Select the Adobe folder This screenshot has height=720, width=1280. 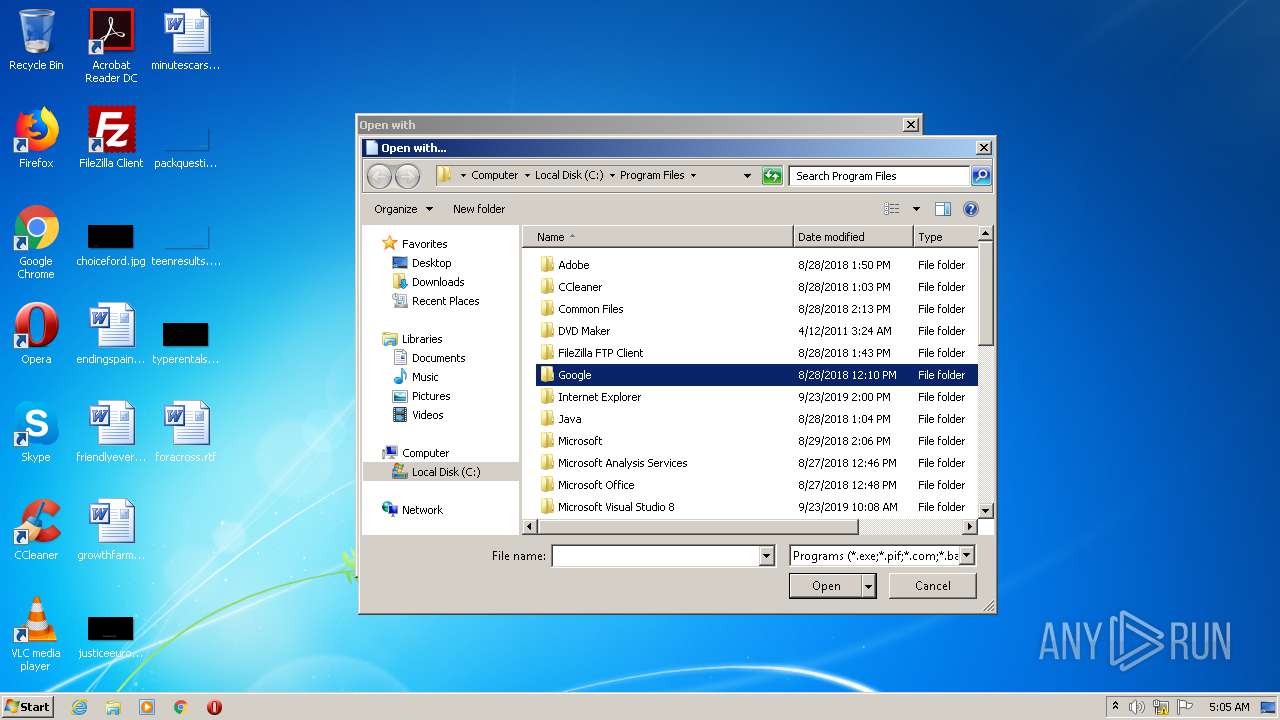coord(756,265)
